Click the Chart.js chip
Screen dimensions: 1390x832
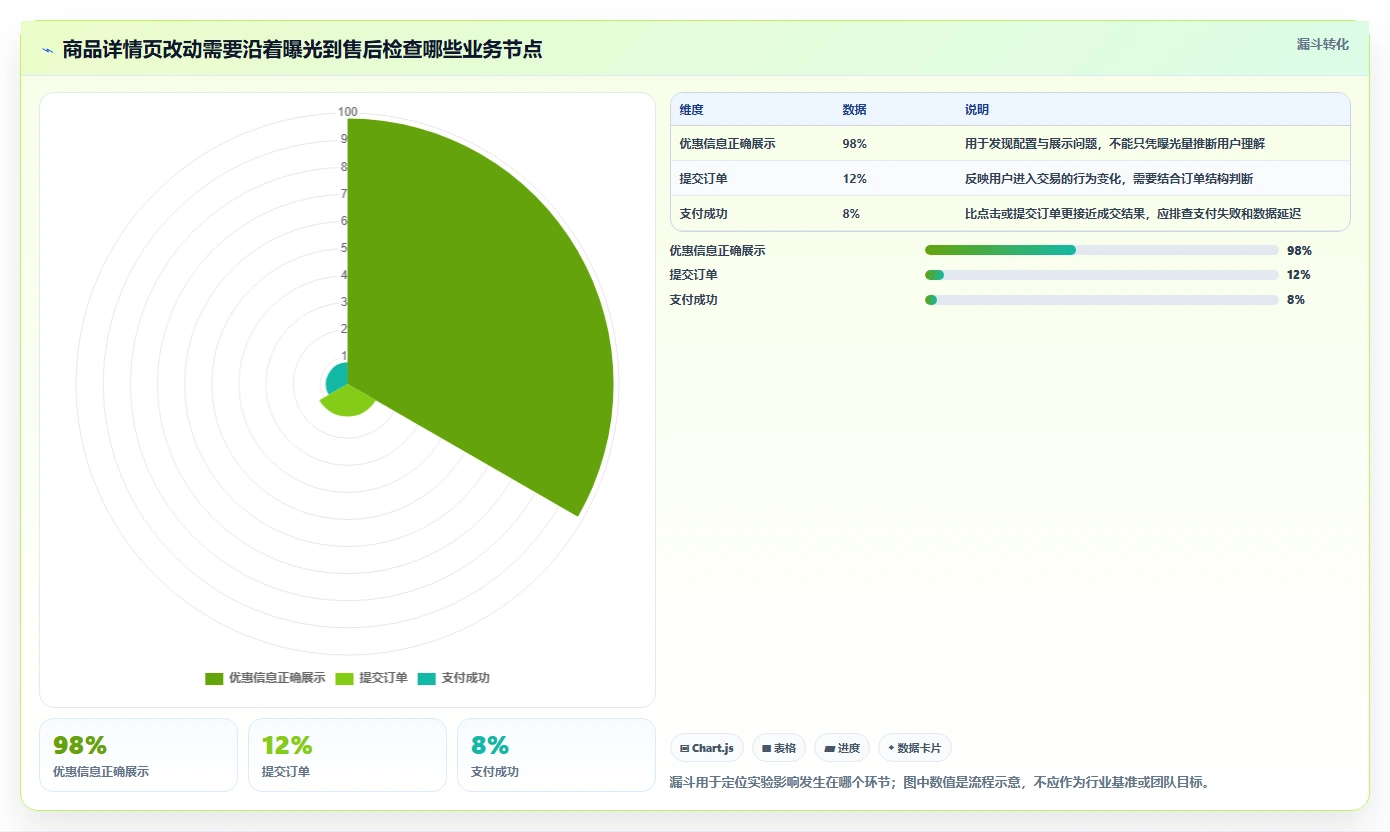pyautogui.click(x=707, y=748)
